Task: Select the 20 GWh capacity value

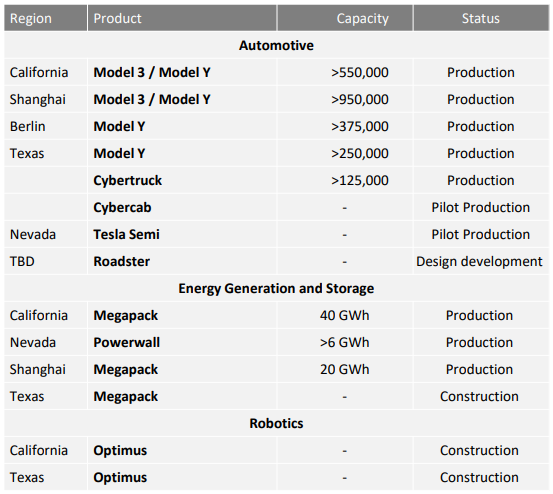Action: click(345, 369)
